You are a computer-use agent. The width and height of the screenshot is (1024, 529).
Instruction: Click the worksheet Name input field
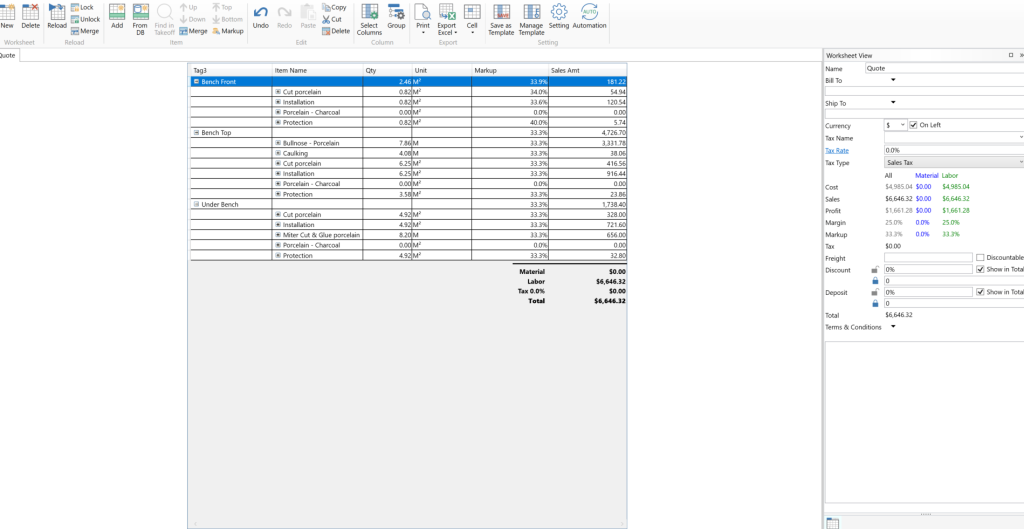coord(943,69)
